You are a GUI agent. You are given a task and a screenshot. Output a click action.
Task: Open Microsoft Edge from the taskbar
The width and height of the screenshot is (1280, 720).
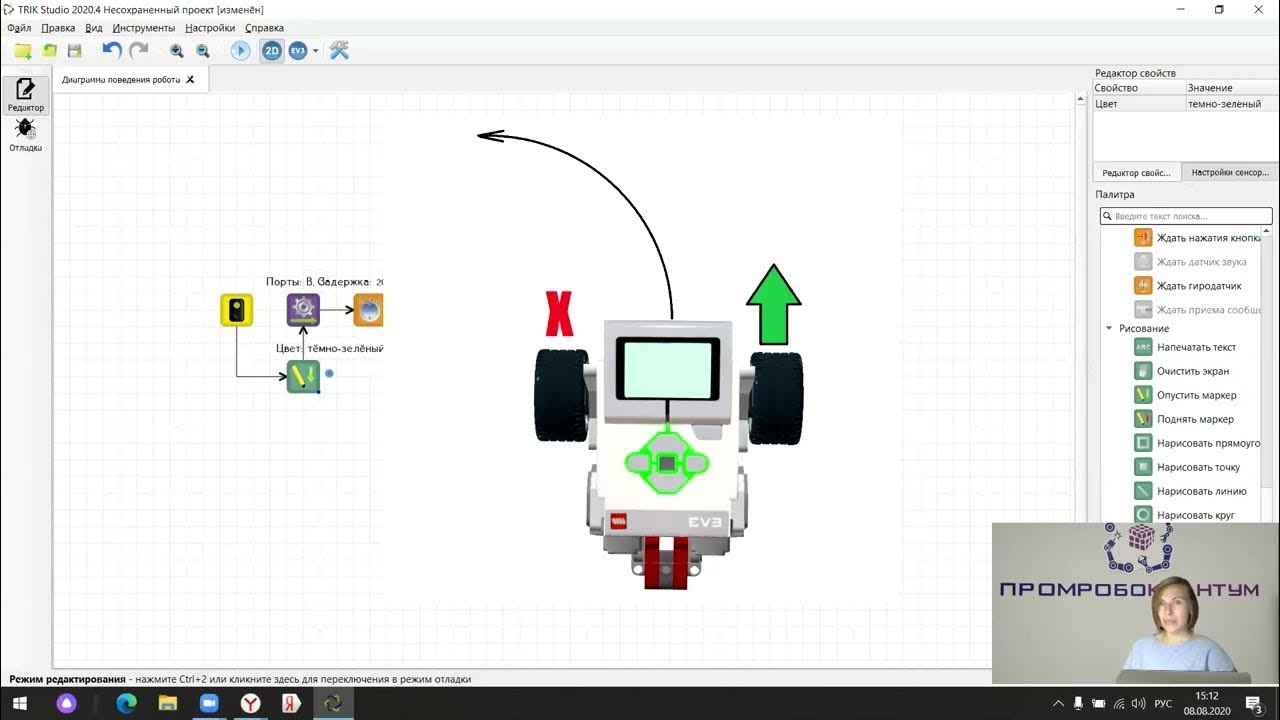point(126,704)
